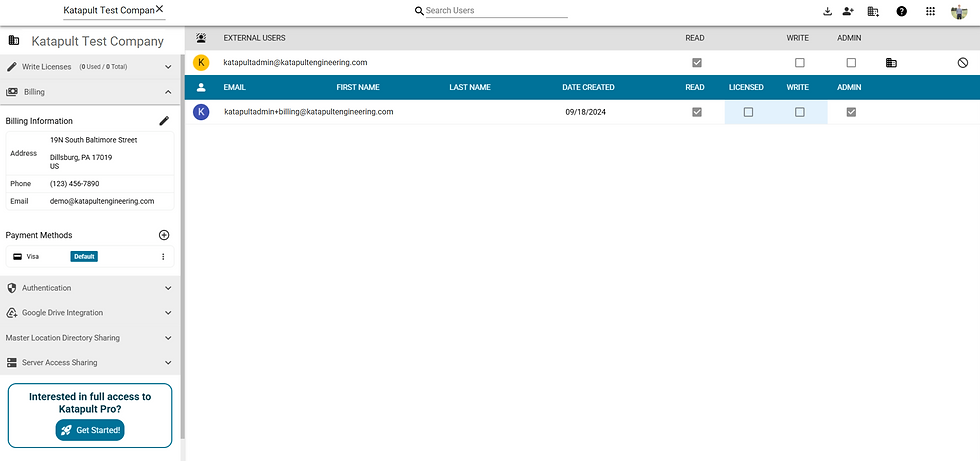Viewport: 980px width, 461px height.
Task: Click the Visa credit card icon
Action: pos(18,257)
